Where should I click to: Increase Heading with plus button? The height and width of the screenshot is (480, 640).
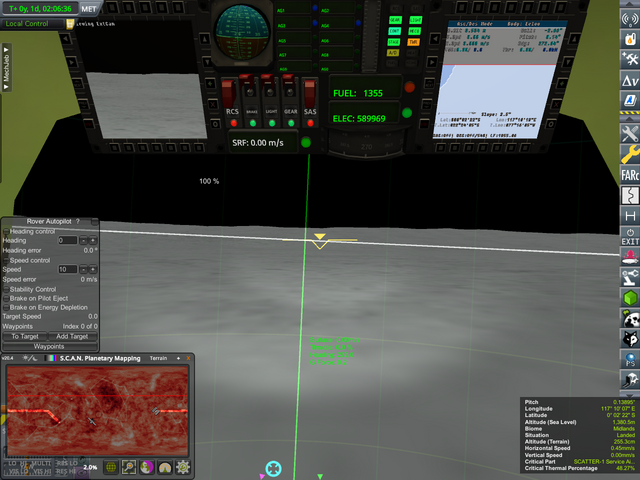(93, 240)
